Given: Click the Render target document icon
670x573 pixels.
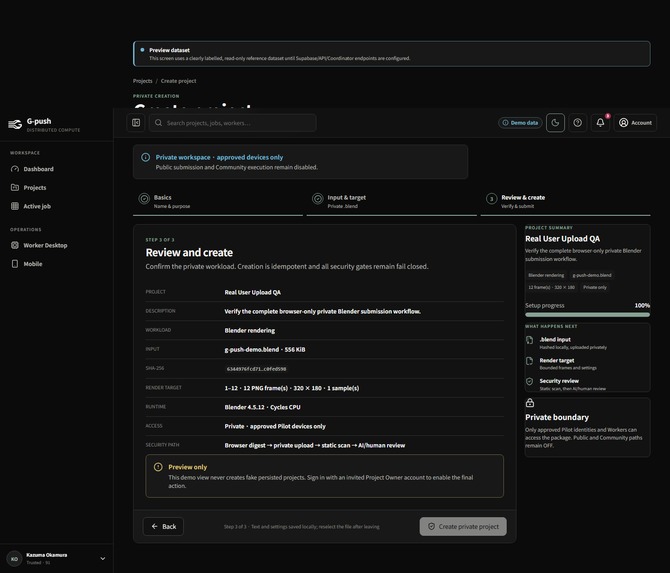Looking at the screenshot, I should (529, 361).
